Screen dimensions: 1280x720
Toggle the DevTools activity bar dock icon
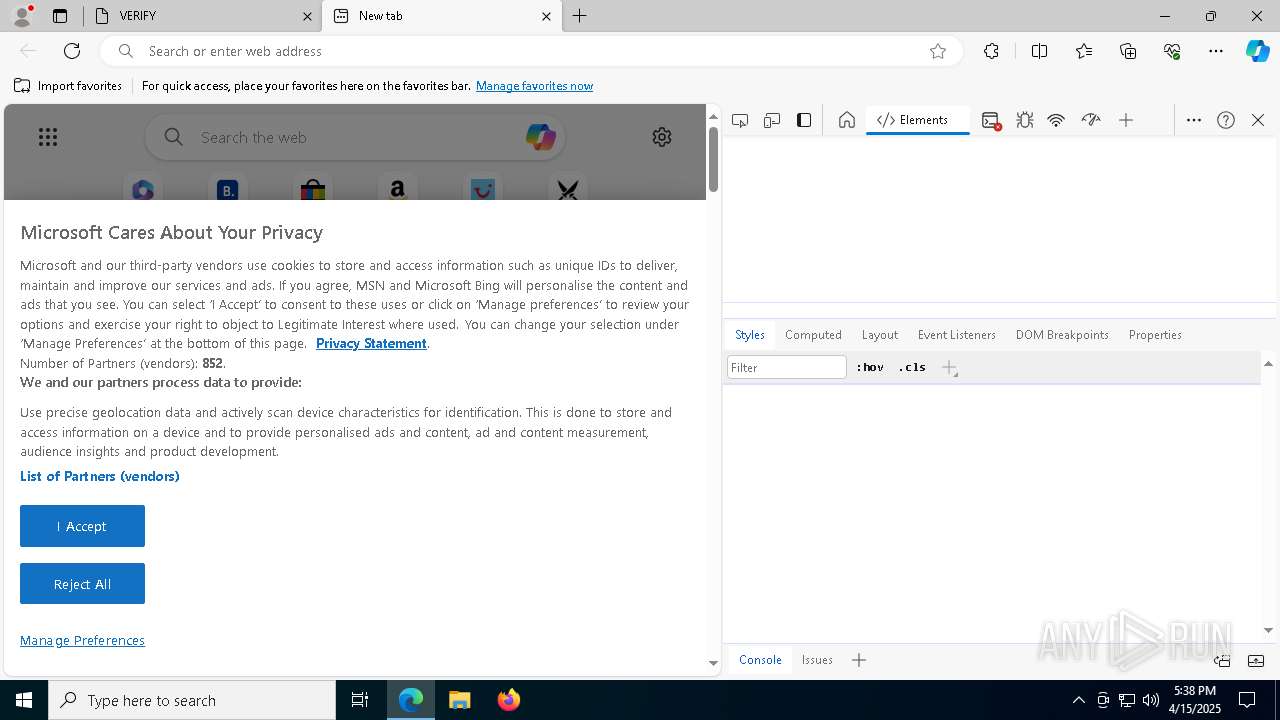[804, 120]
